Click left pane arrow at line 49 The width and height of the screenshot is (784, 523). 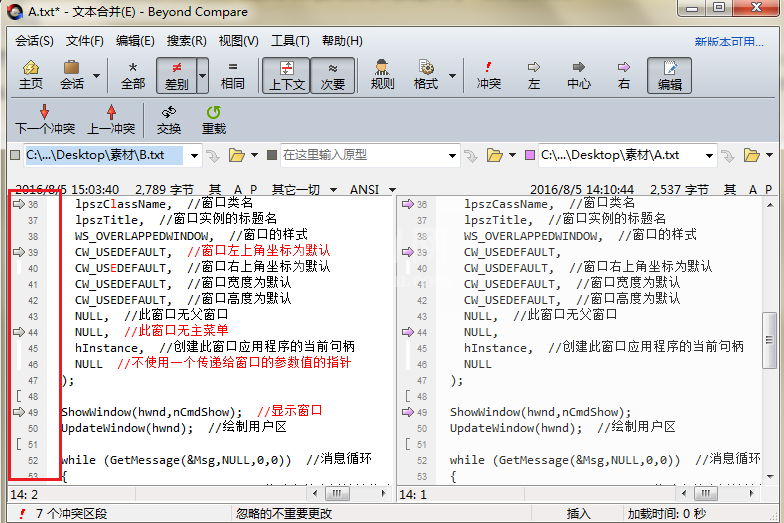[x=18, y=412]
